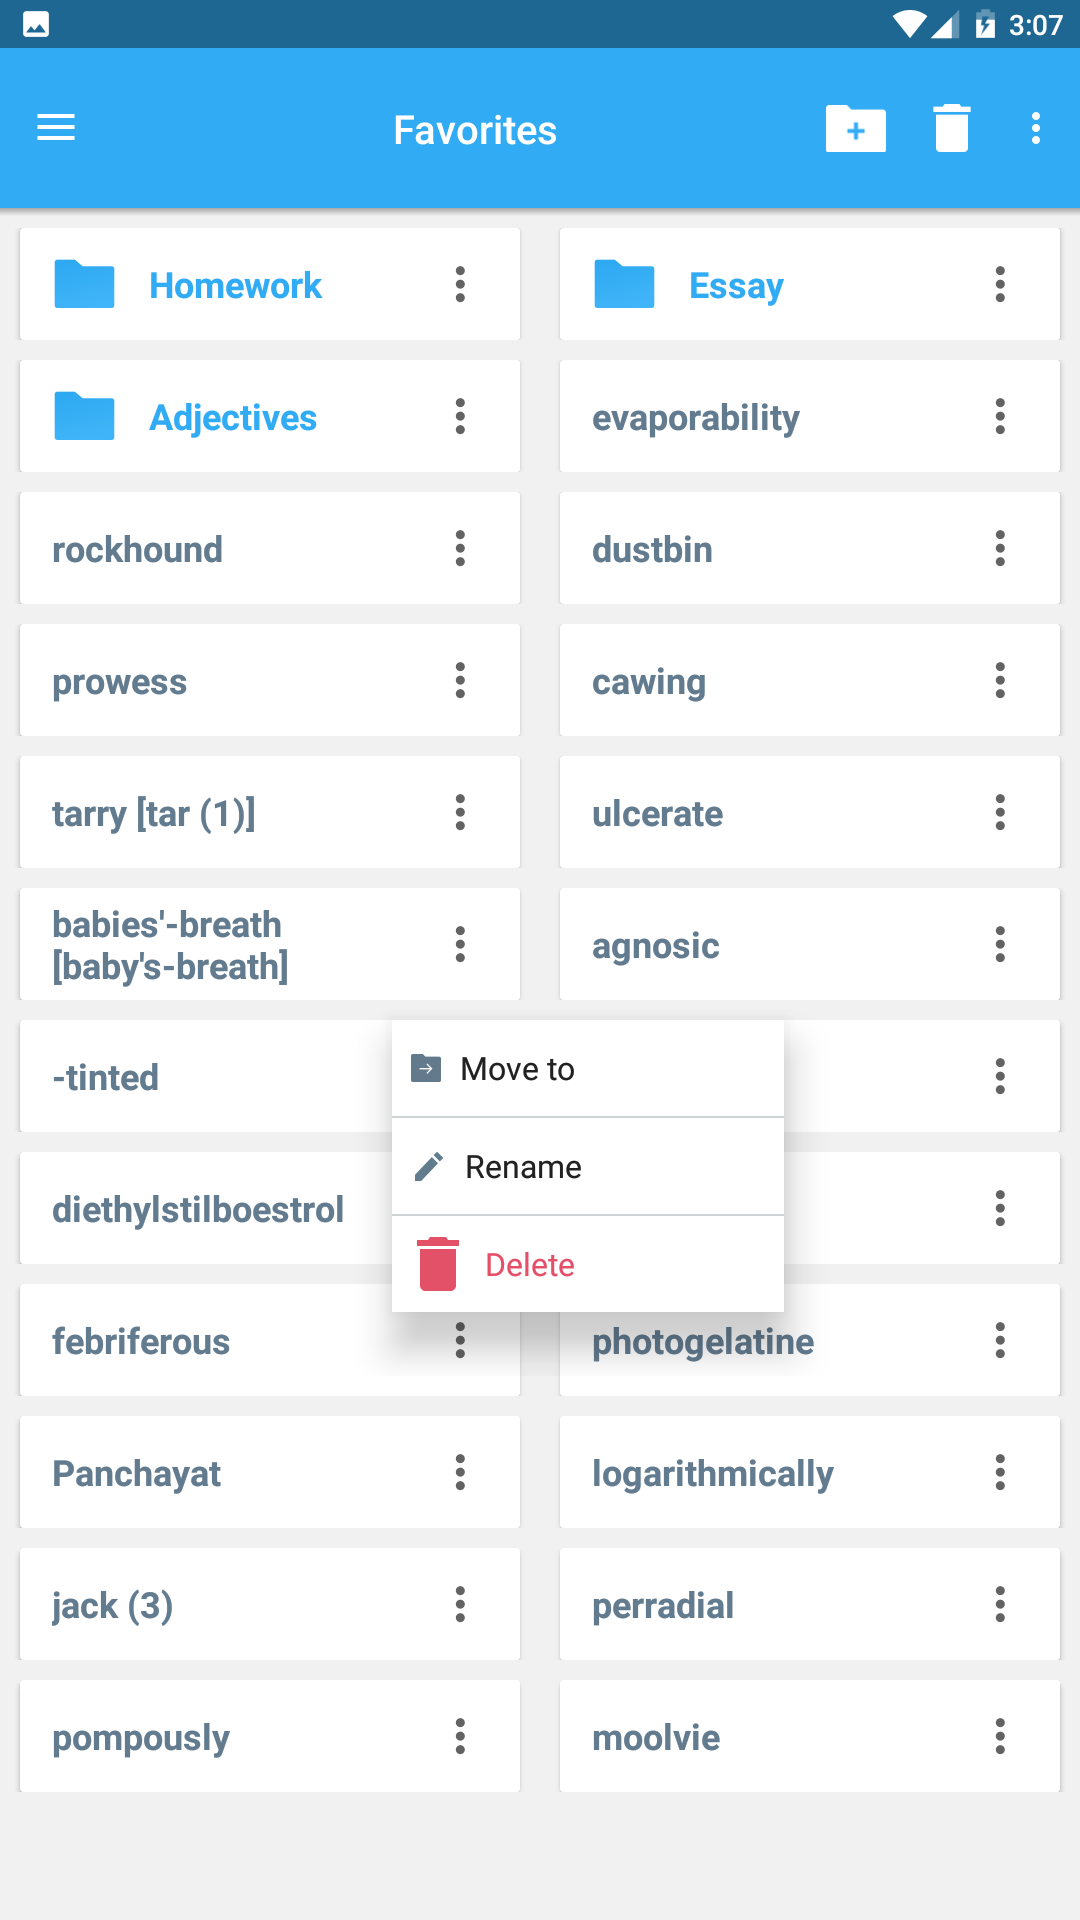Expand the options menu for dustbin

1000,549
